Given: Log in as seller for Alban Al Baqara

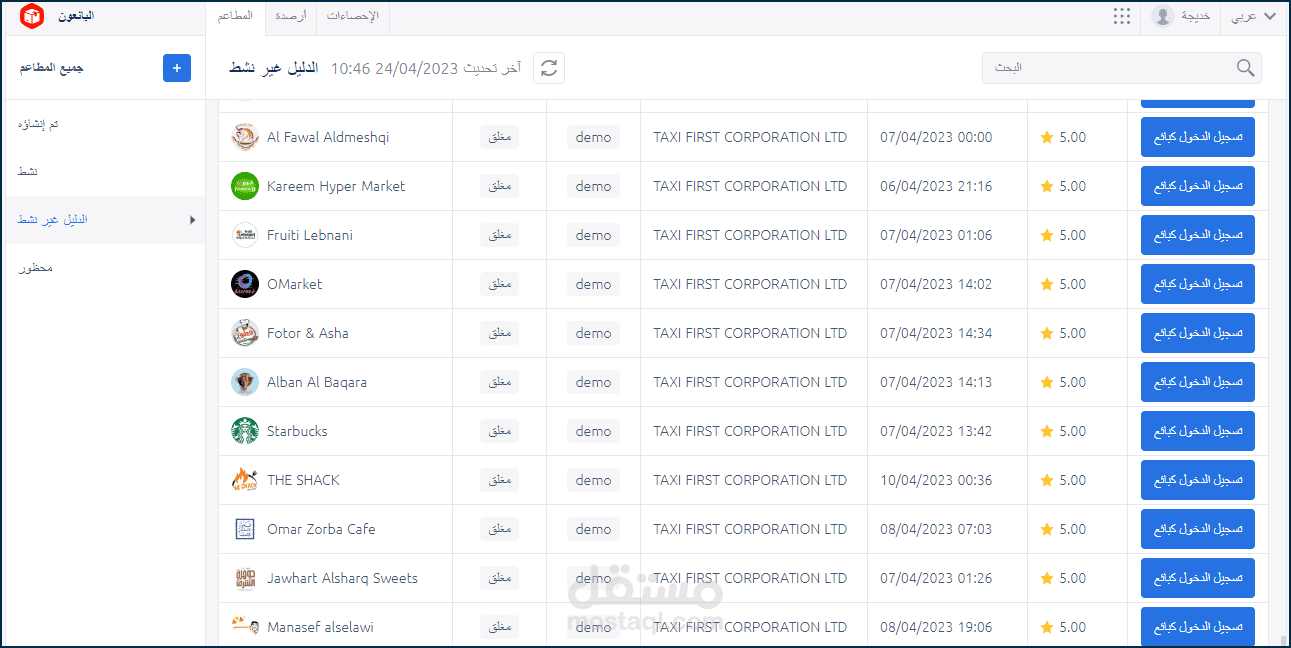Looking at the screenshot, I should pyautogui.click(x=1197, y=382).
